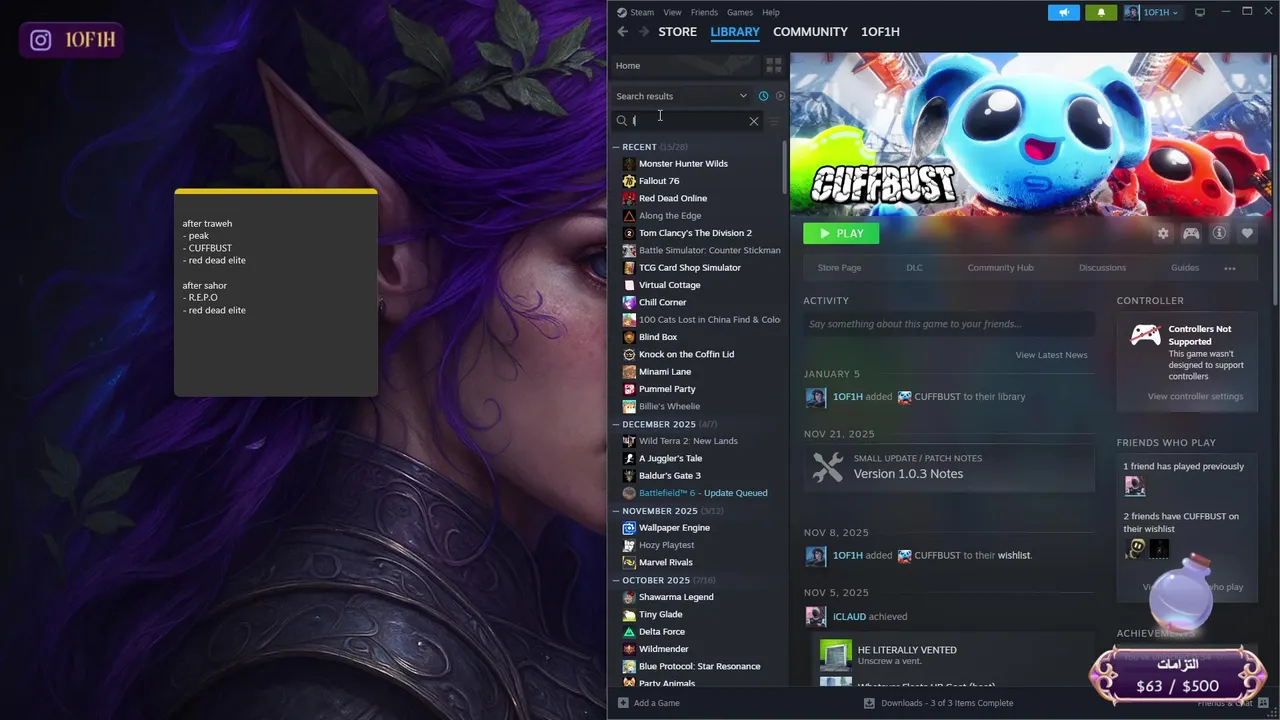Open the Friends menu
This screenshot has width=1280, height=720.
pos(704,12)
